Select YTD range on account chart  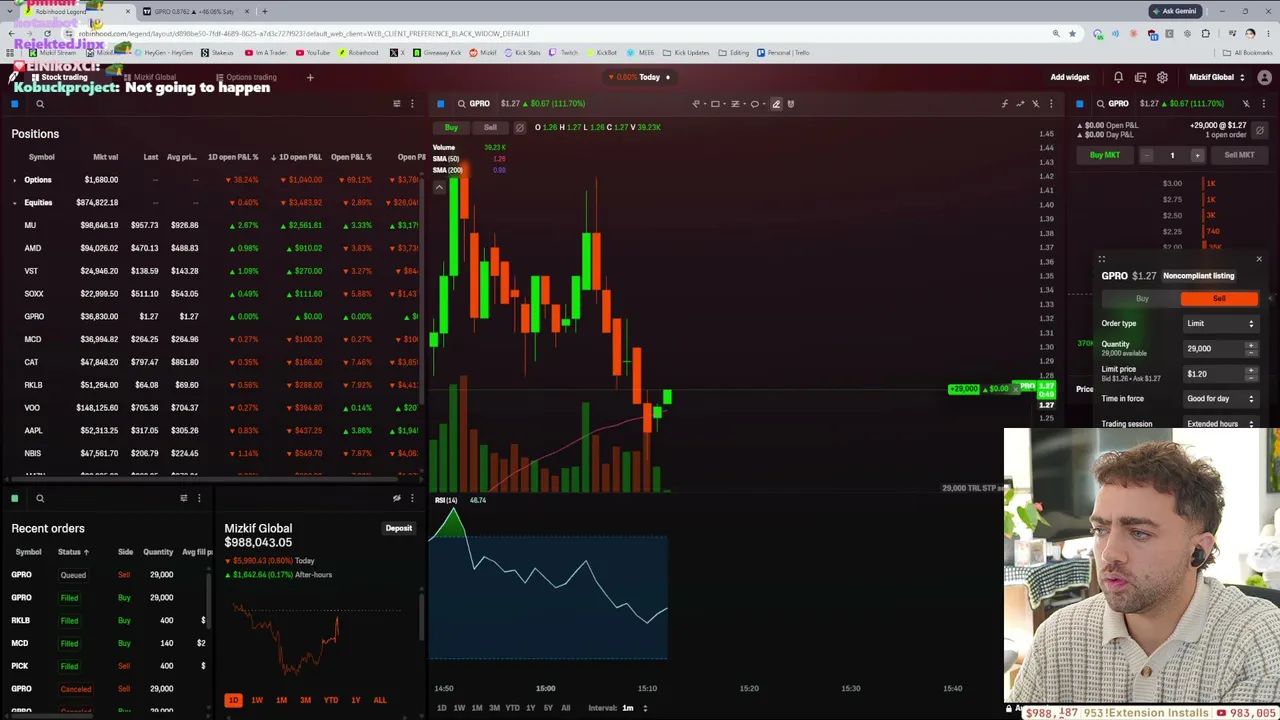(x=331, y=700)
